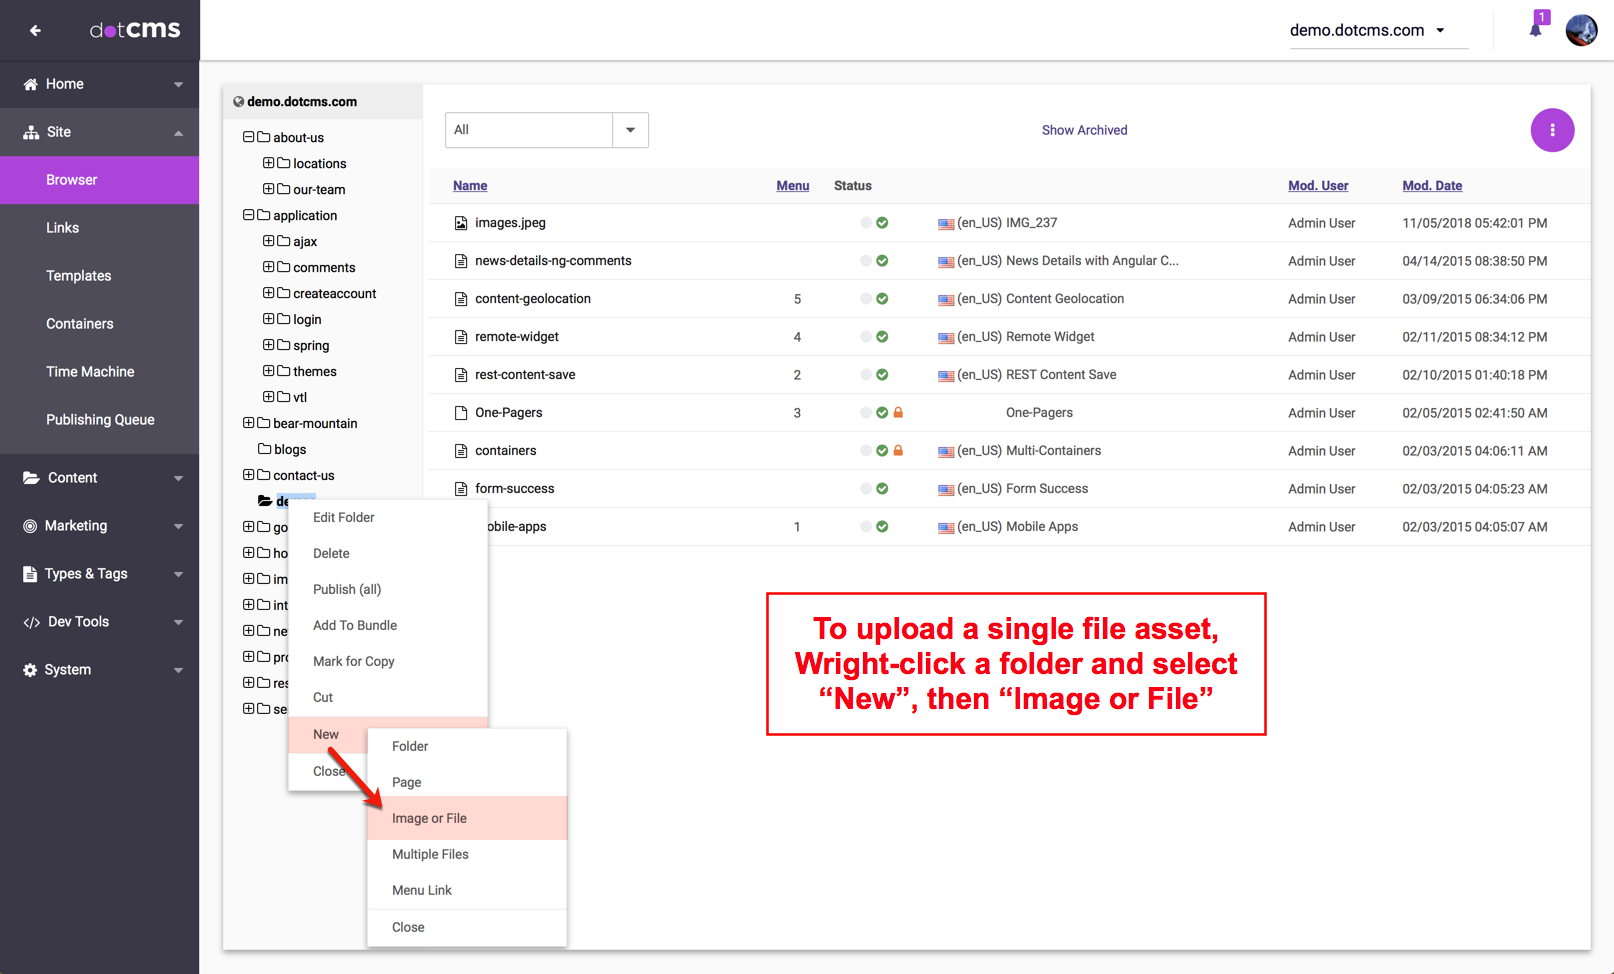The image size is (1614, 974).
Task: Click the purple three-dot actions button
Action: 1552,130
